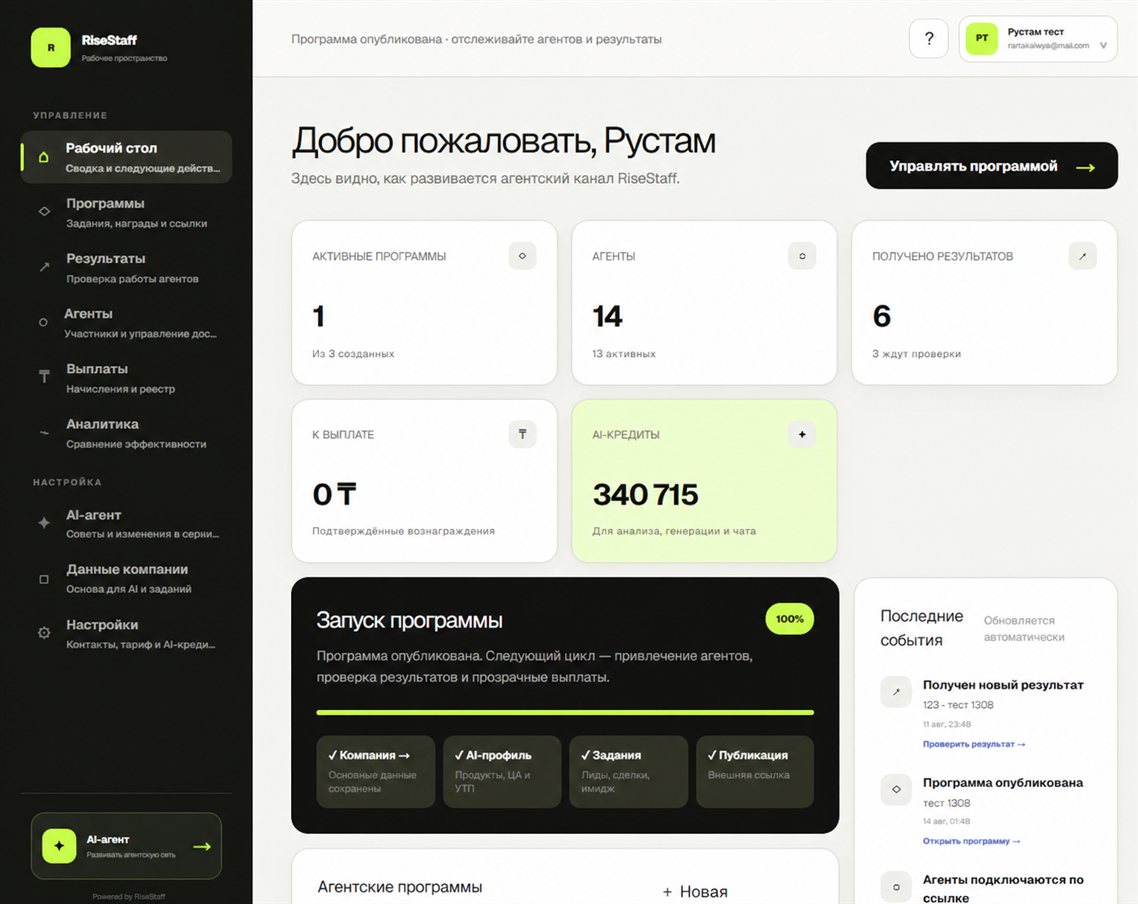Click the gear icon beside Настройки
1138x904 pixels.
click(44, 633)
